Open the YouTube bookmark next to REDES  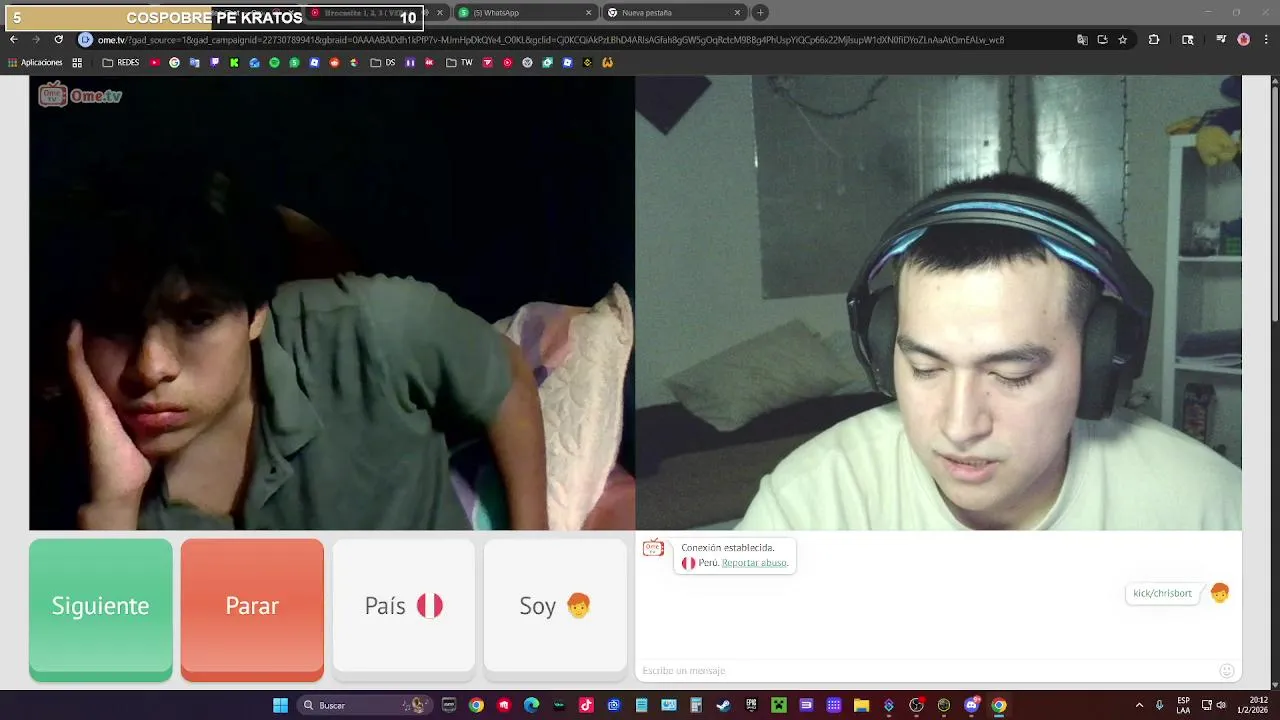[154, 62]
